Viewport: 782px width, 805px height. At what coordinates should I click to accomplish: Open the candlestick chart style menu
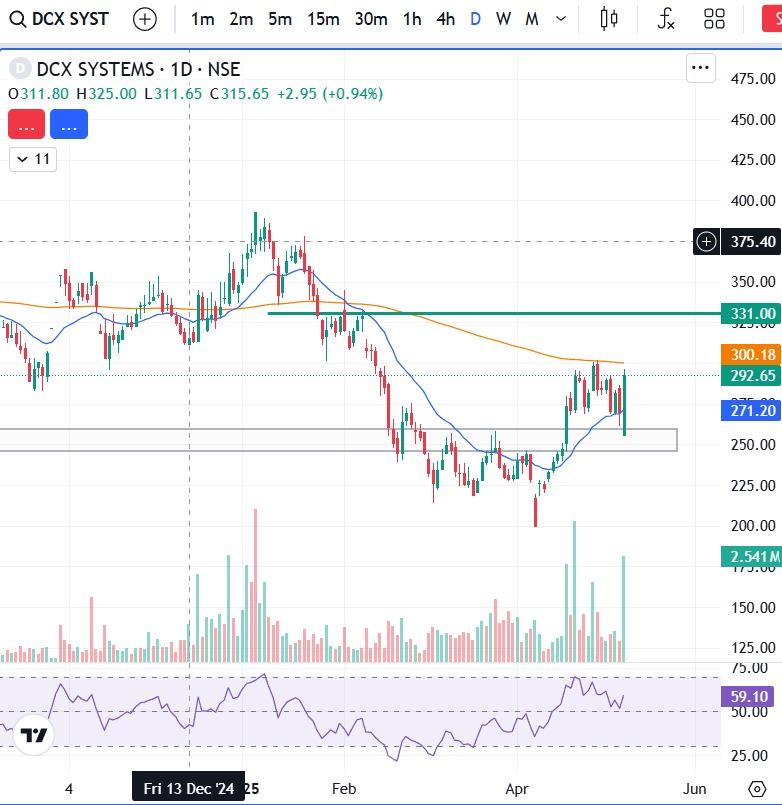tap(609, 20)
